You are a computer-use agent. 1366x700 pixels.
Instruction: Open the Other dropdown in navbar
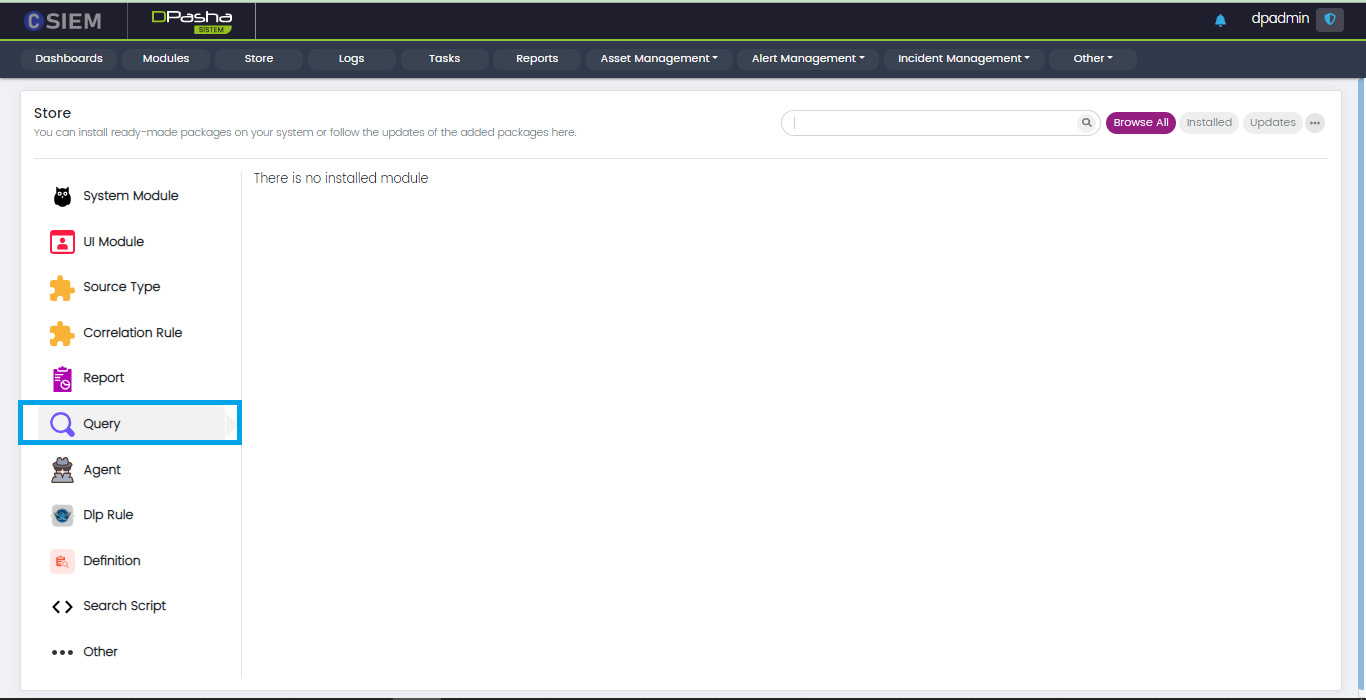1092,59
